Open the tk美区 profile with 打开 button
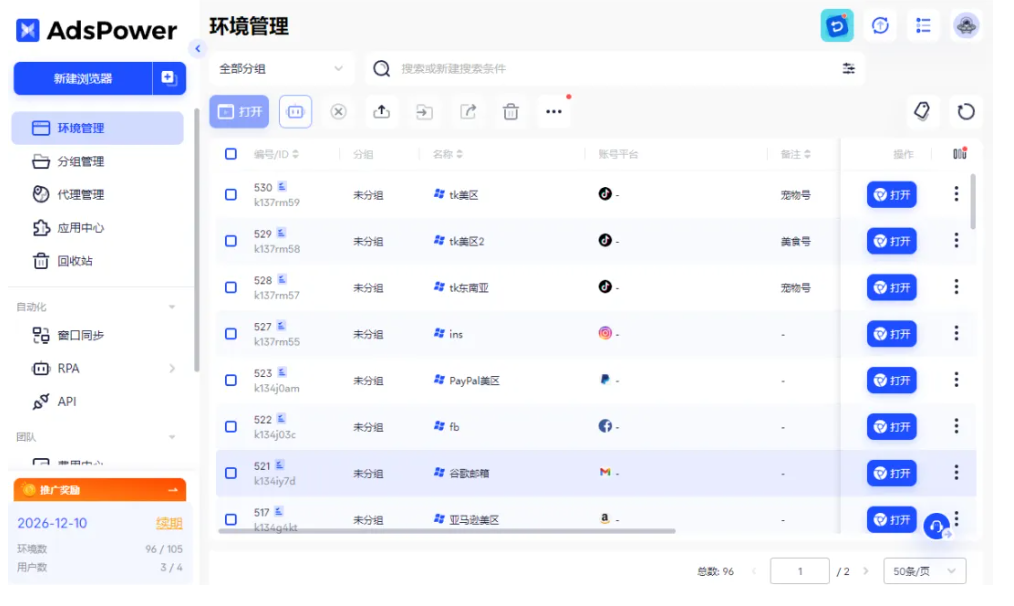Viewport: 1014px width, 606px height. (x=892, y=195)
